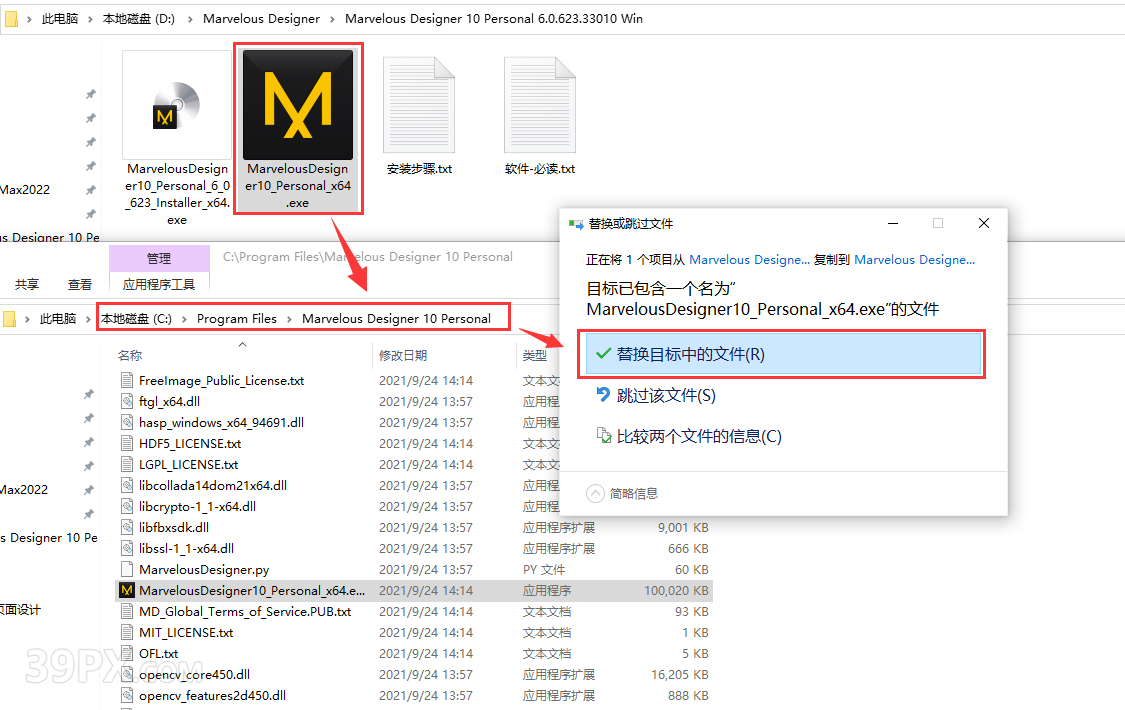
Task: Click the LGPL_LICENSE.txt file icon
Action: [x=127, y=464]
